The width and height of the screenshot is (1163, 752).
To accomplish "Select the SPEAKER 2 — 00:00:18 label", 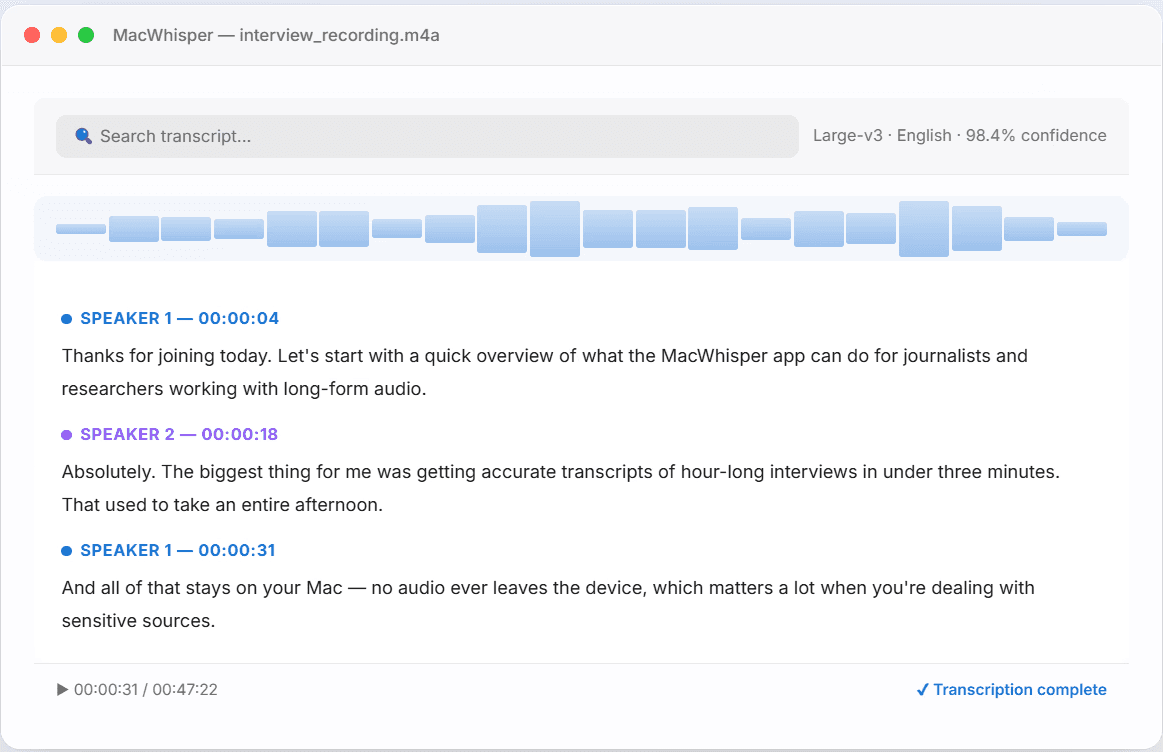I will (x=179, y=434).
